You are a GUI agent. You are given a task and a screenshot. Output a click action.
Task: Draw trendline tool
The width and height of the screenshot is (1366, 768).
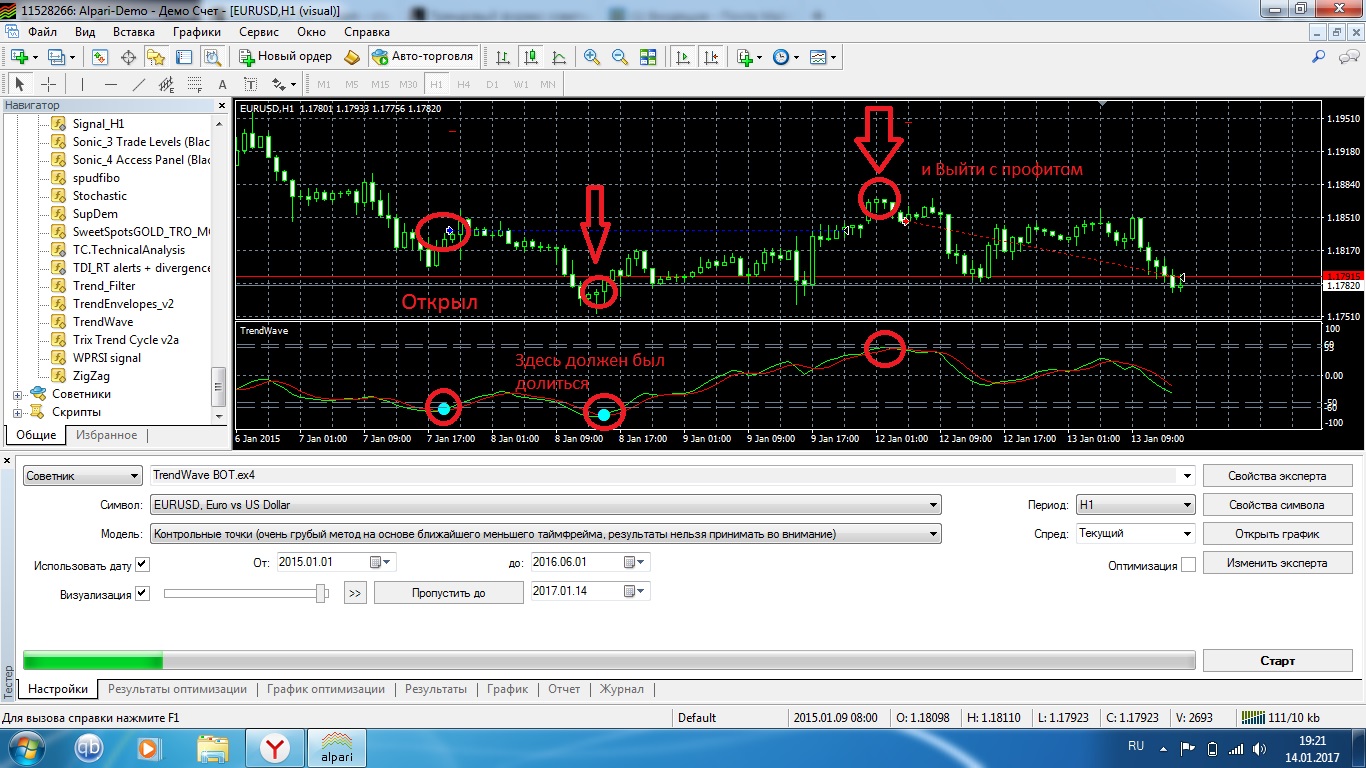139,85
